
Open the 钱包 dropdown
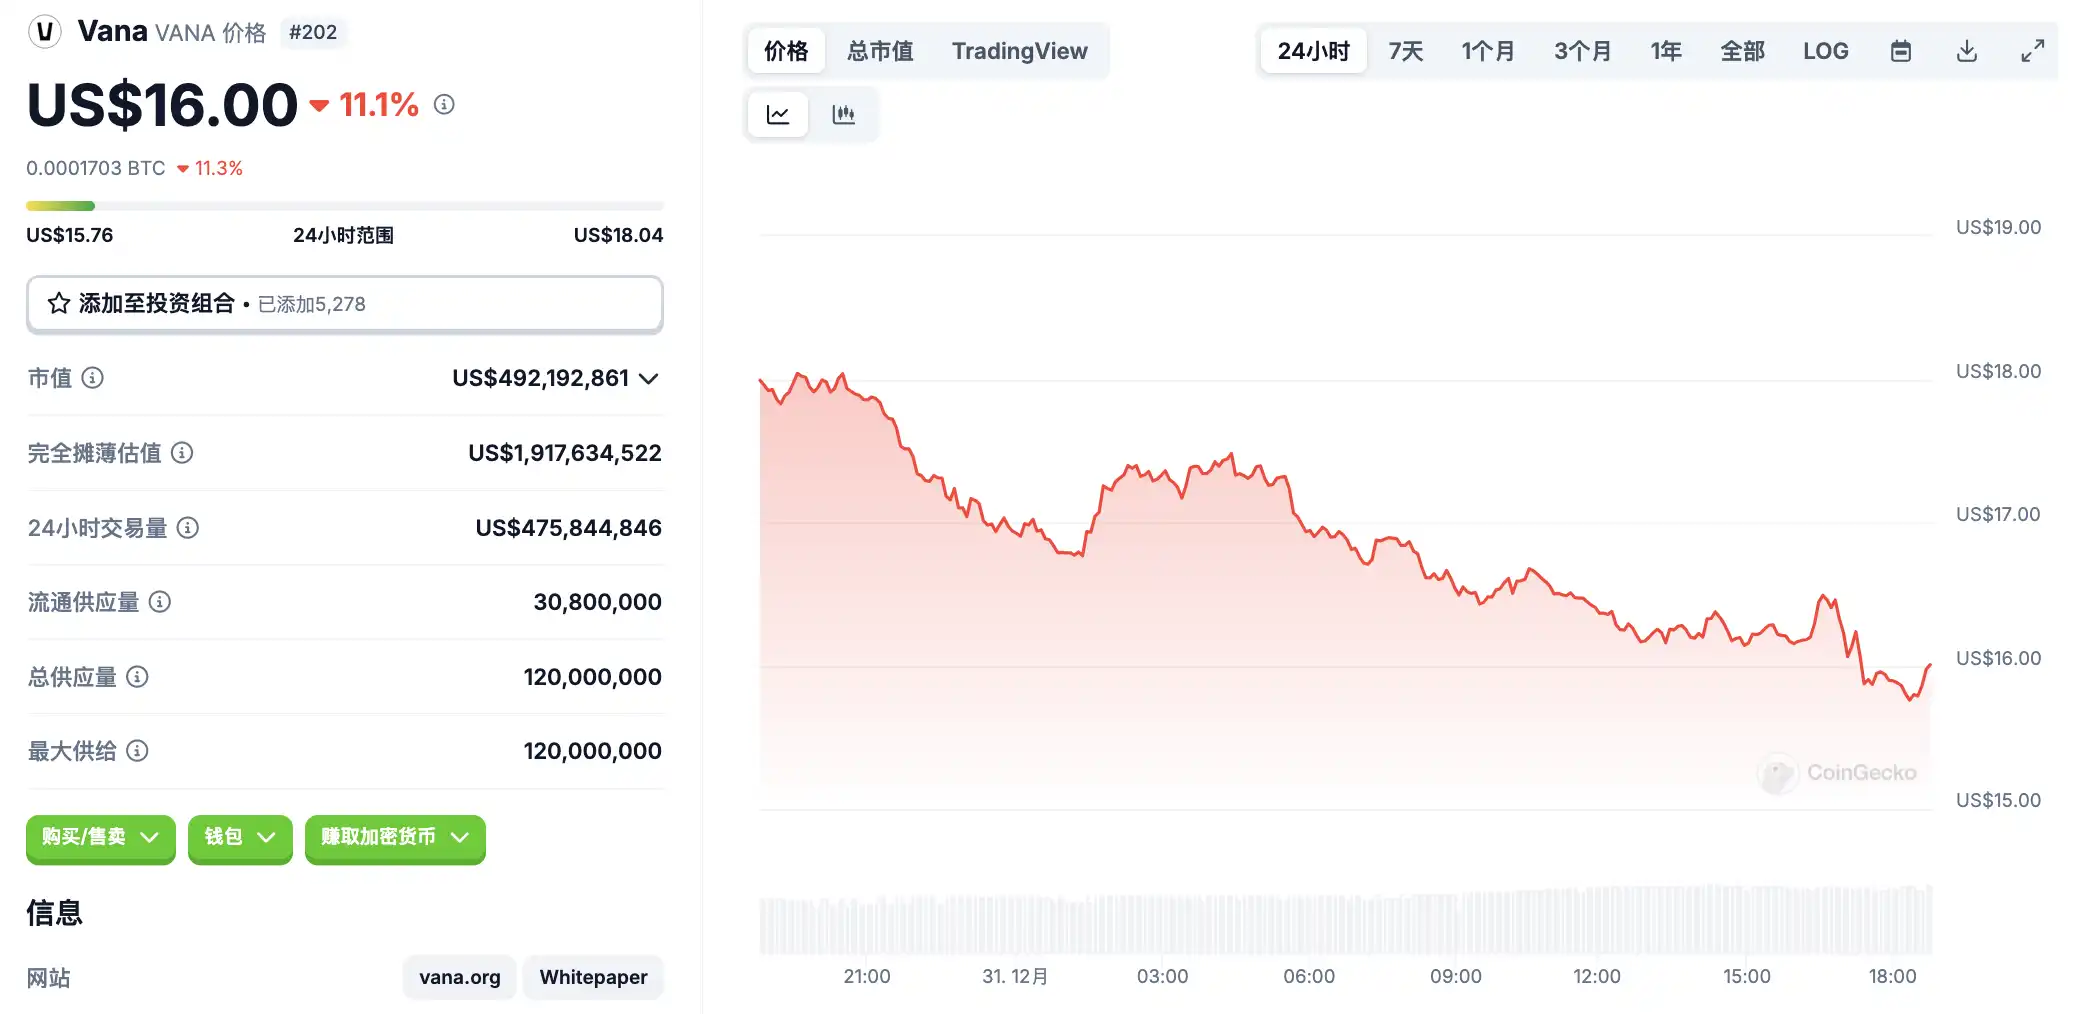[x=239, y=837]
